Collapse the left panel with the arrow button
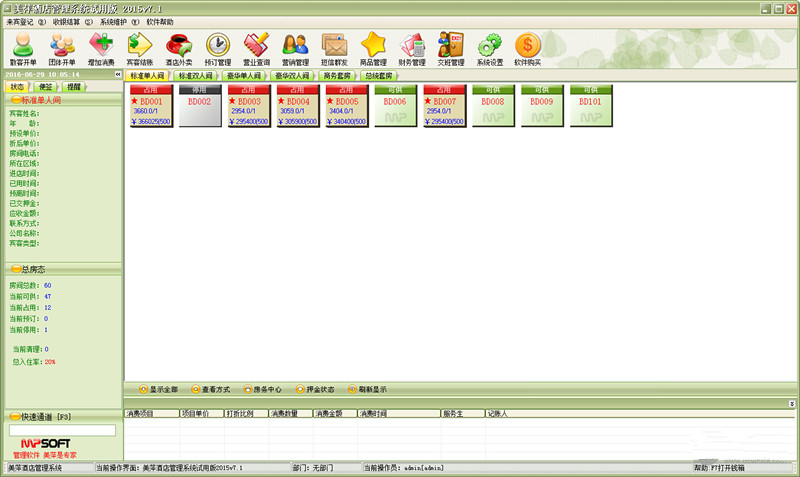Screen dimensions: 800x477 coord(117,75)
